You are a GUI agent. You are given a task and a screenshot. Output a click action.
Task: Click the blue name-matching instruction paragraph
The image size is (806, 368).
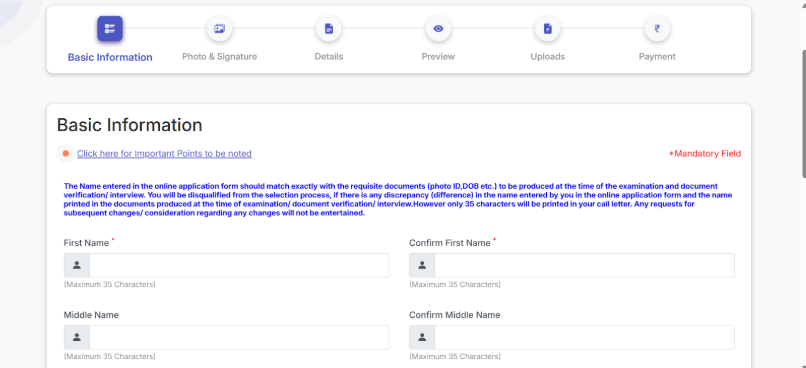coord(398,200)
